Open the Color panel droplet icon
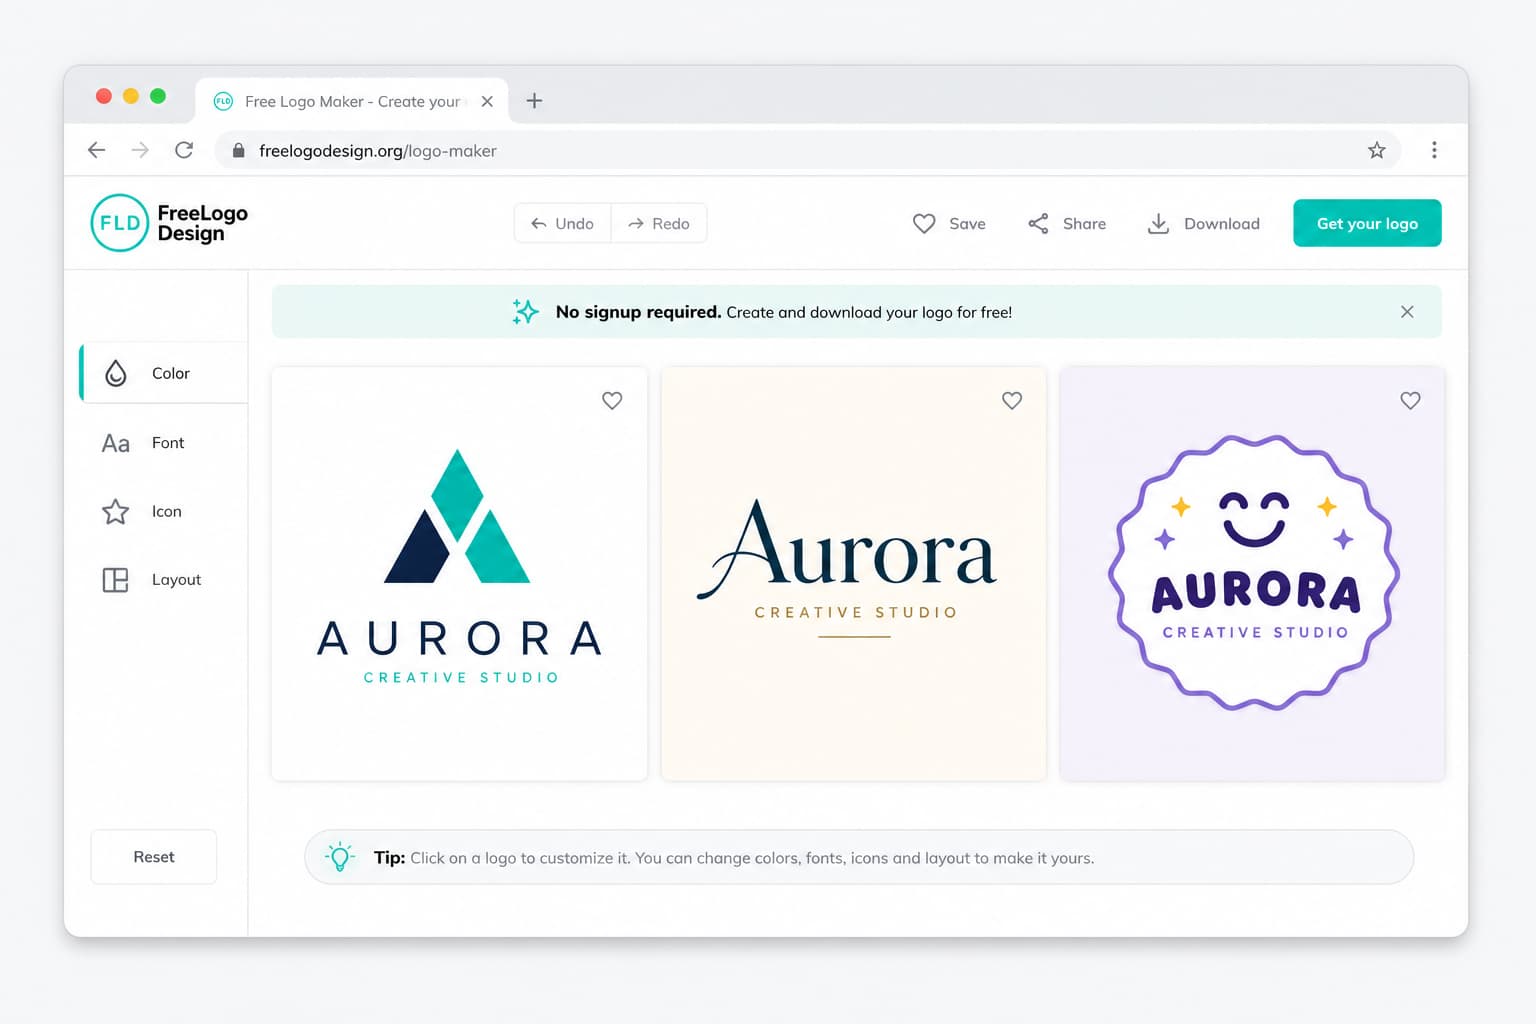The image size is (1536, 1024). (116, 373)
